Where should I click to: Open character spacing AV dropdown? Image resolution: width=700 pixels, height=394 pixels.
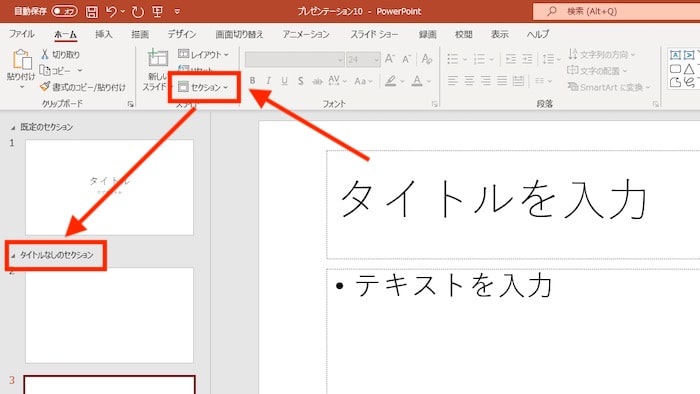click(337, 81)
